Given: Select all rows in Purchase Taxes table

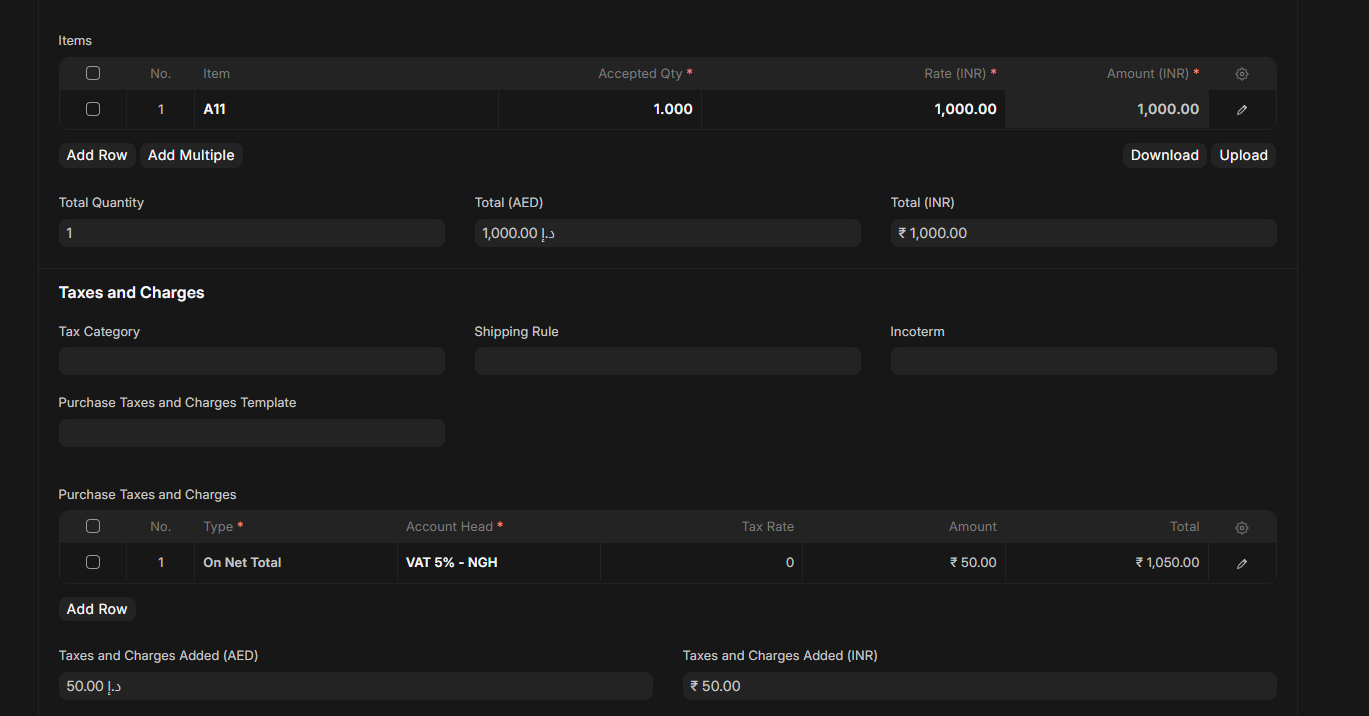Looking at the screenshot, I should click(93, 526).
